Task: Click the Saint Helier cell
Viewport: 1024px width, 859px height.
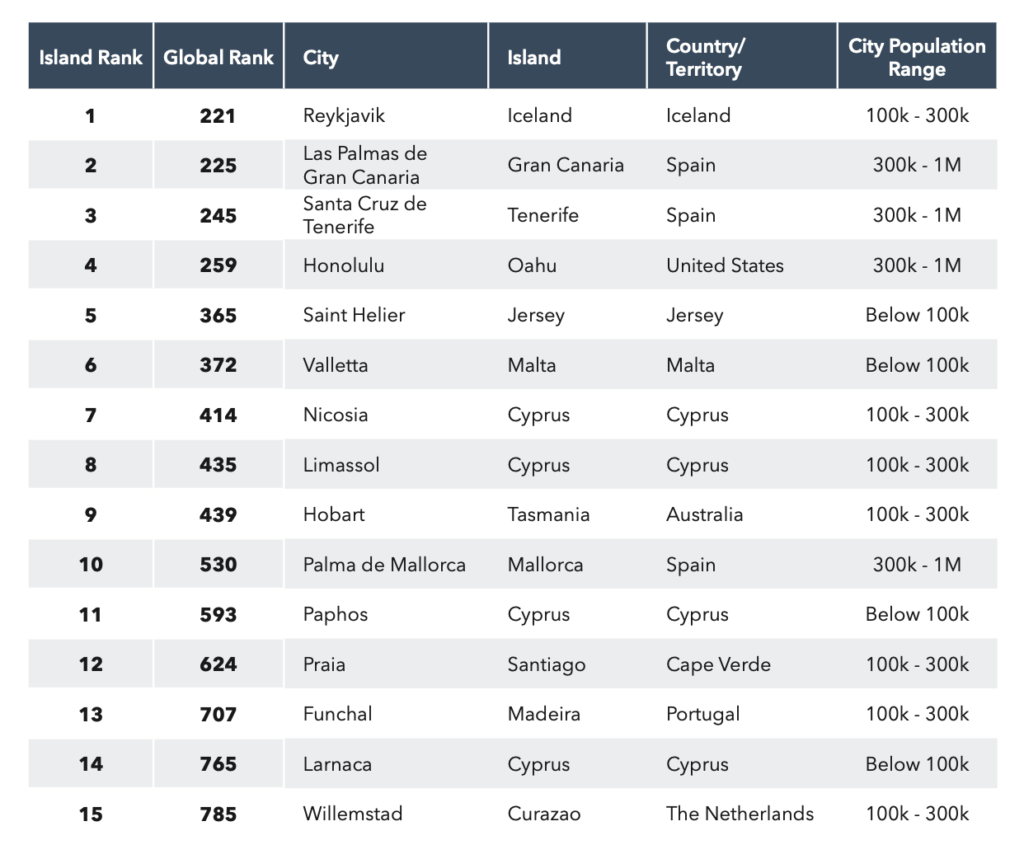Action: point(354,315)
